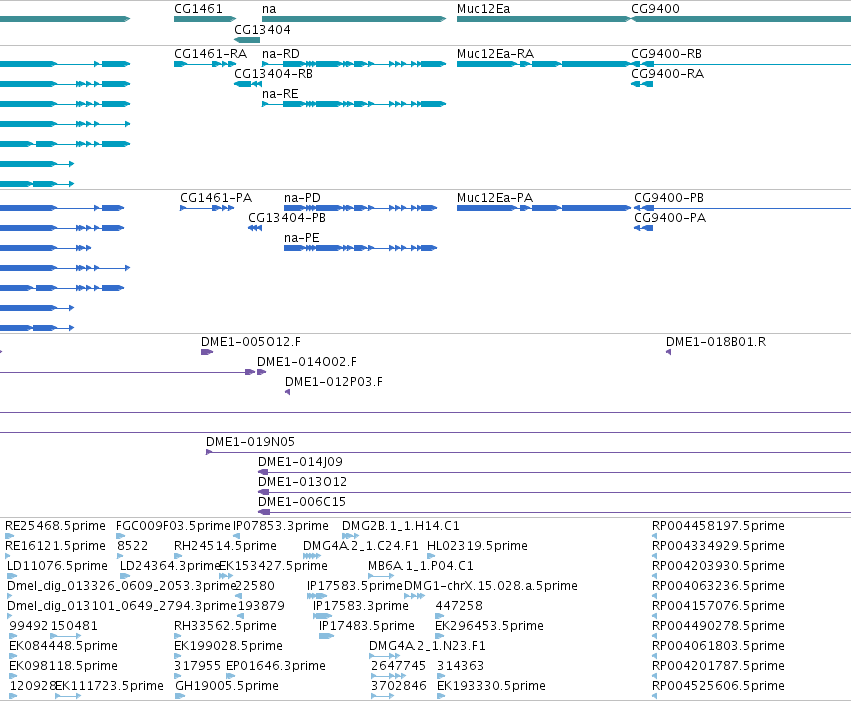Select EST GH19005.5prime

pyautogui.click(x=227, y=686)
